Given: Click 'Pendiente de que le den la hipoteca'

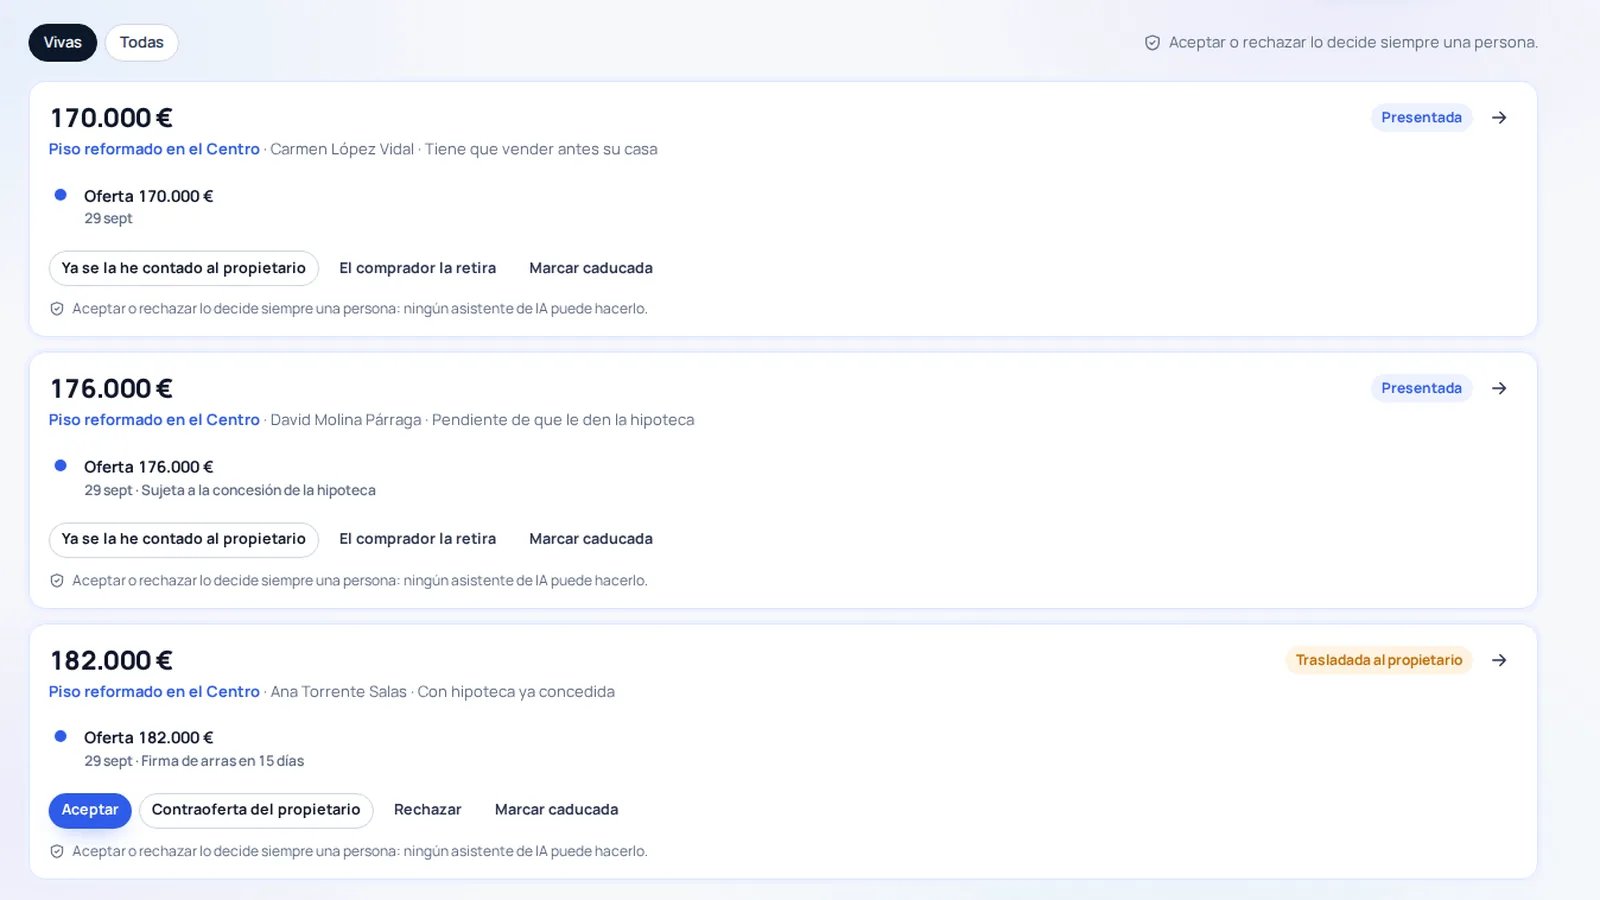Looking at the screenshot, I should (x=563, y=420).
